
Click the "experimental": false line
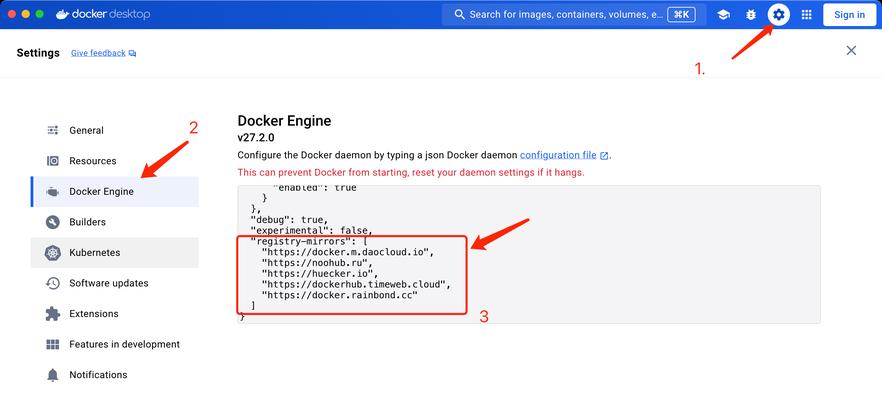click(x=312, y=230)
